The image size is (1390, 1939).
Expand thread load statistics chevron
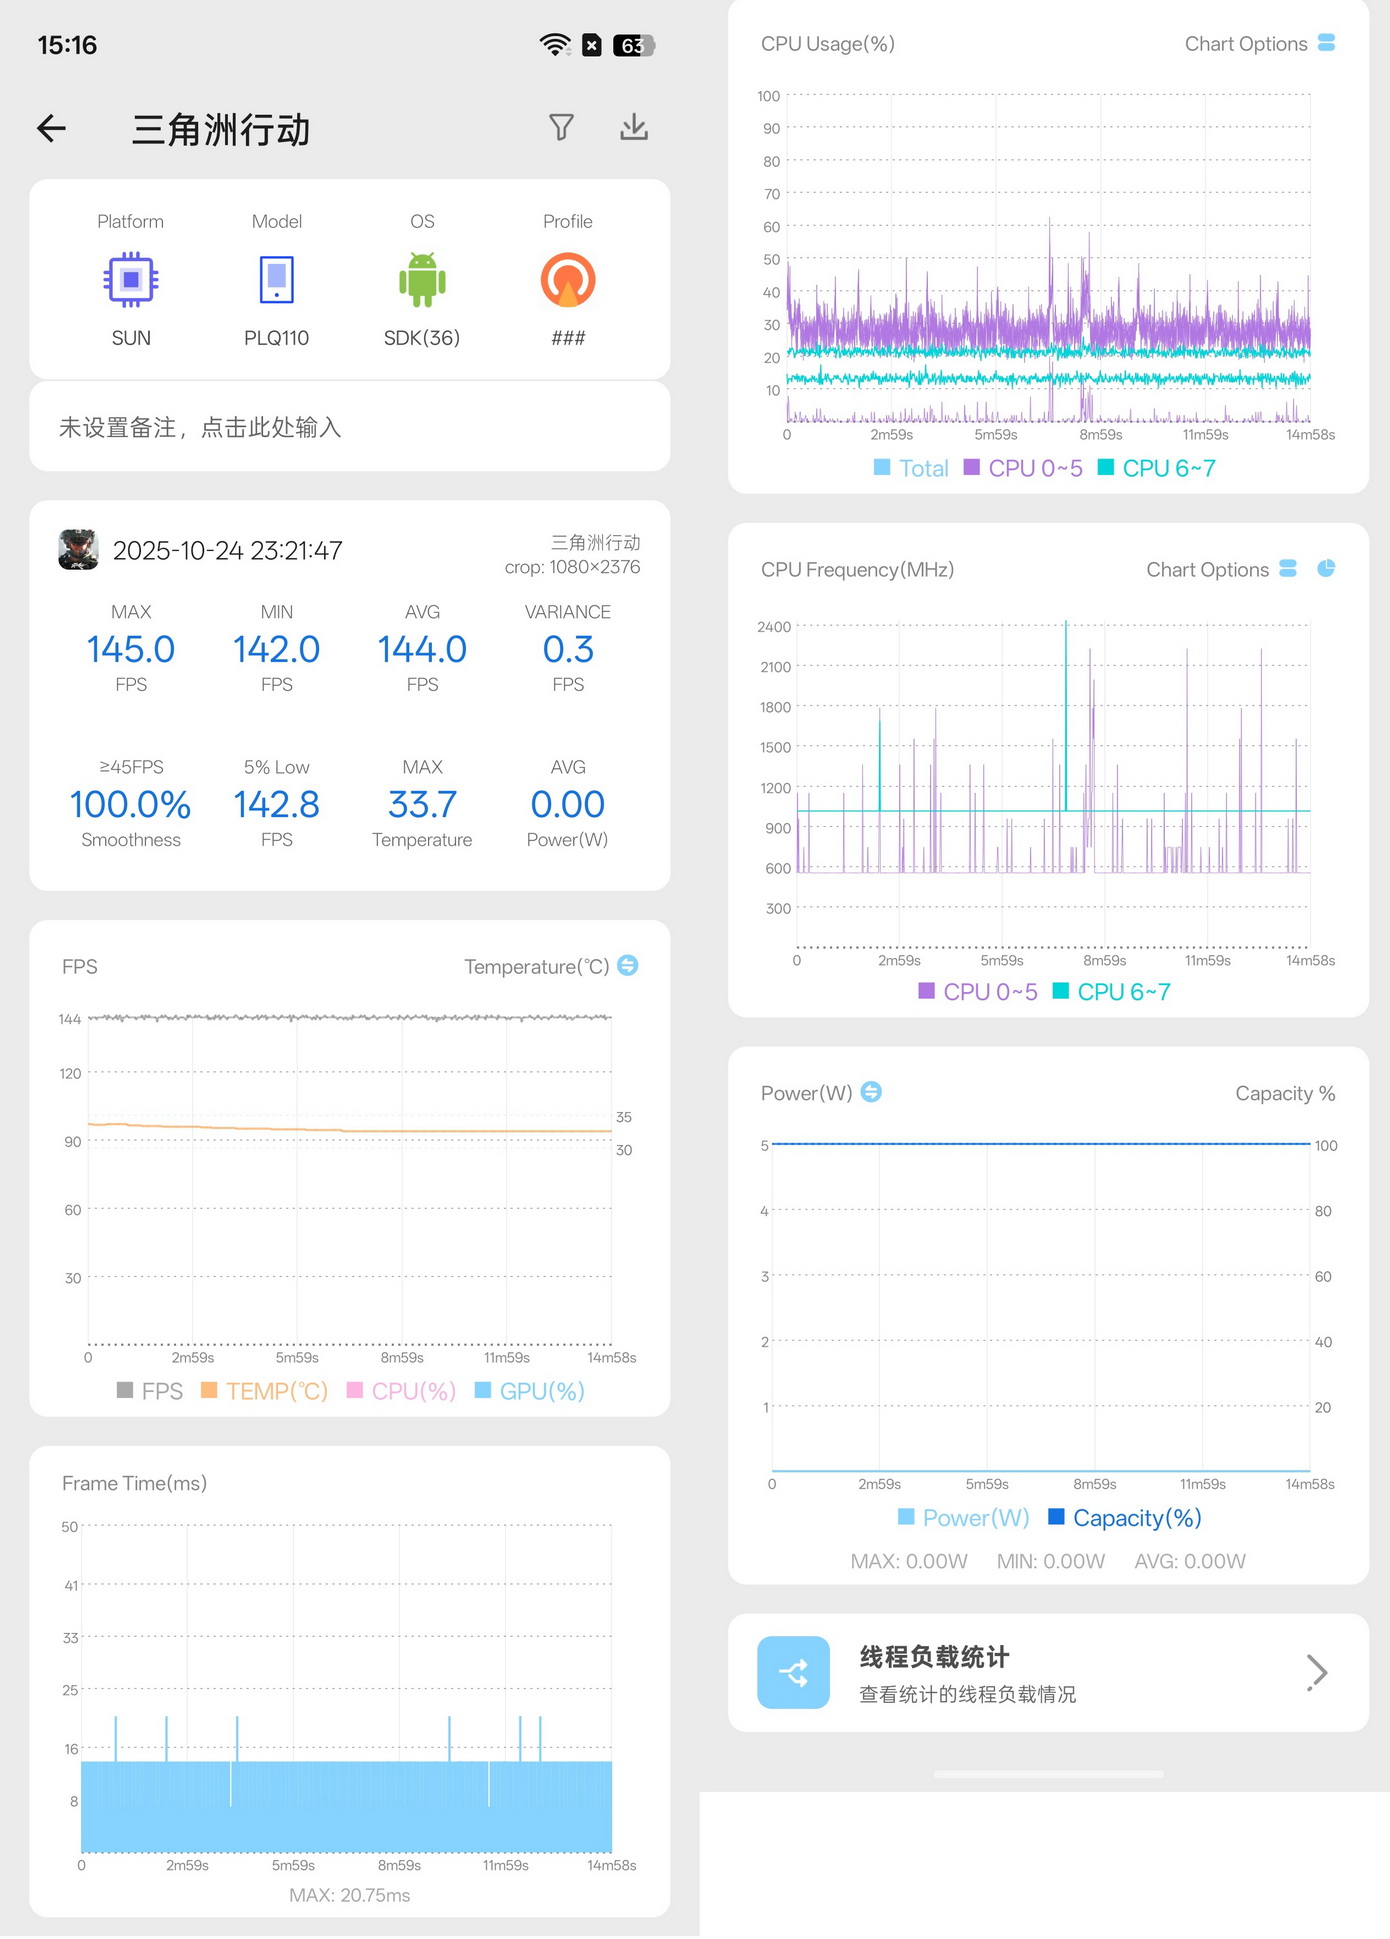coord(1317,1672)
